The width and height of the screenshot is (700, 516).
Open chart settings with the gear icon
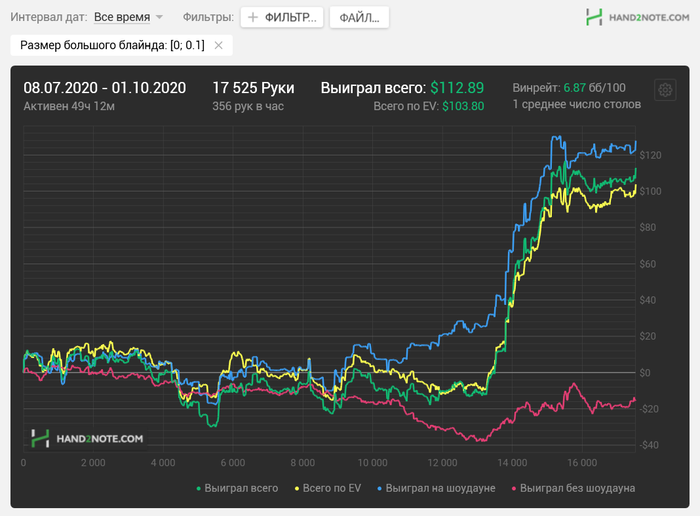(665, 91)
